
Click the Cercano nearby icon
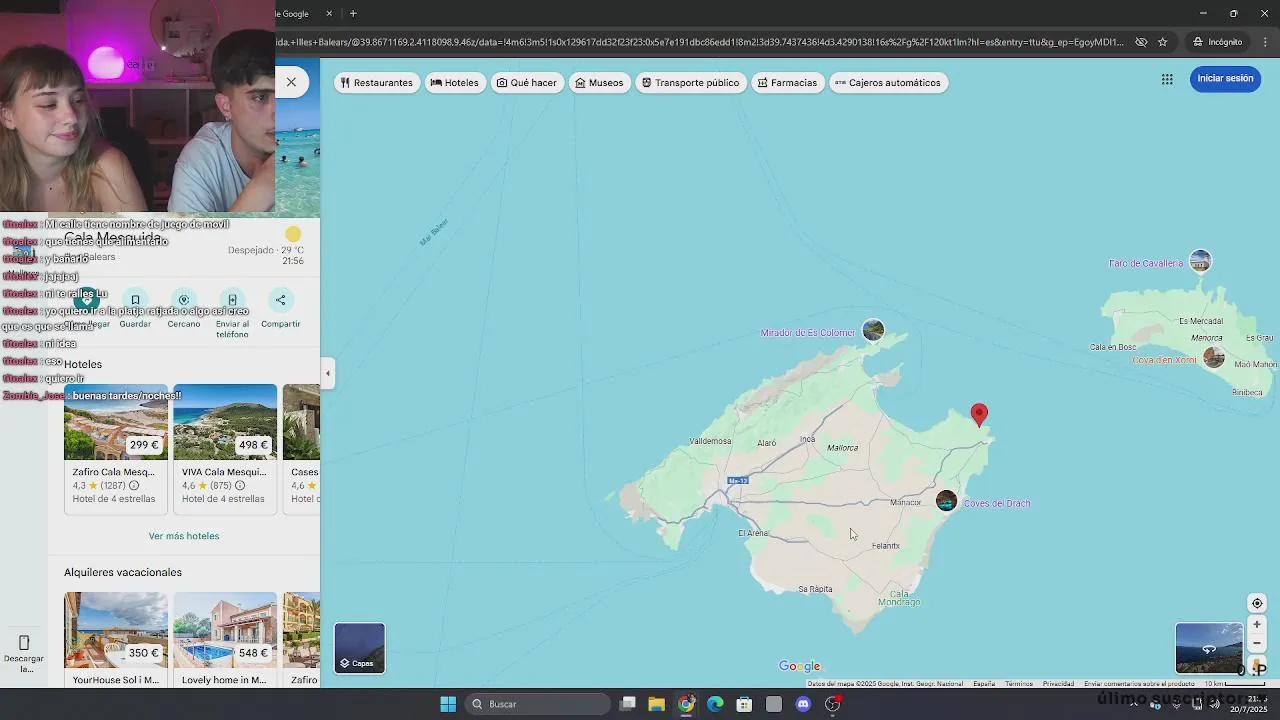(x=184, y=300)
